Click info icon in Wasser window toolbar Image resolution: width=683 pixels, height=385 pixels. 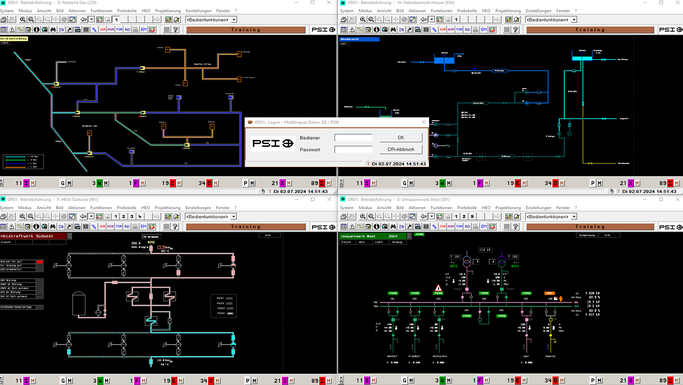376,30
